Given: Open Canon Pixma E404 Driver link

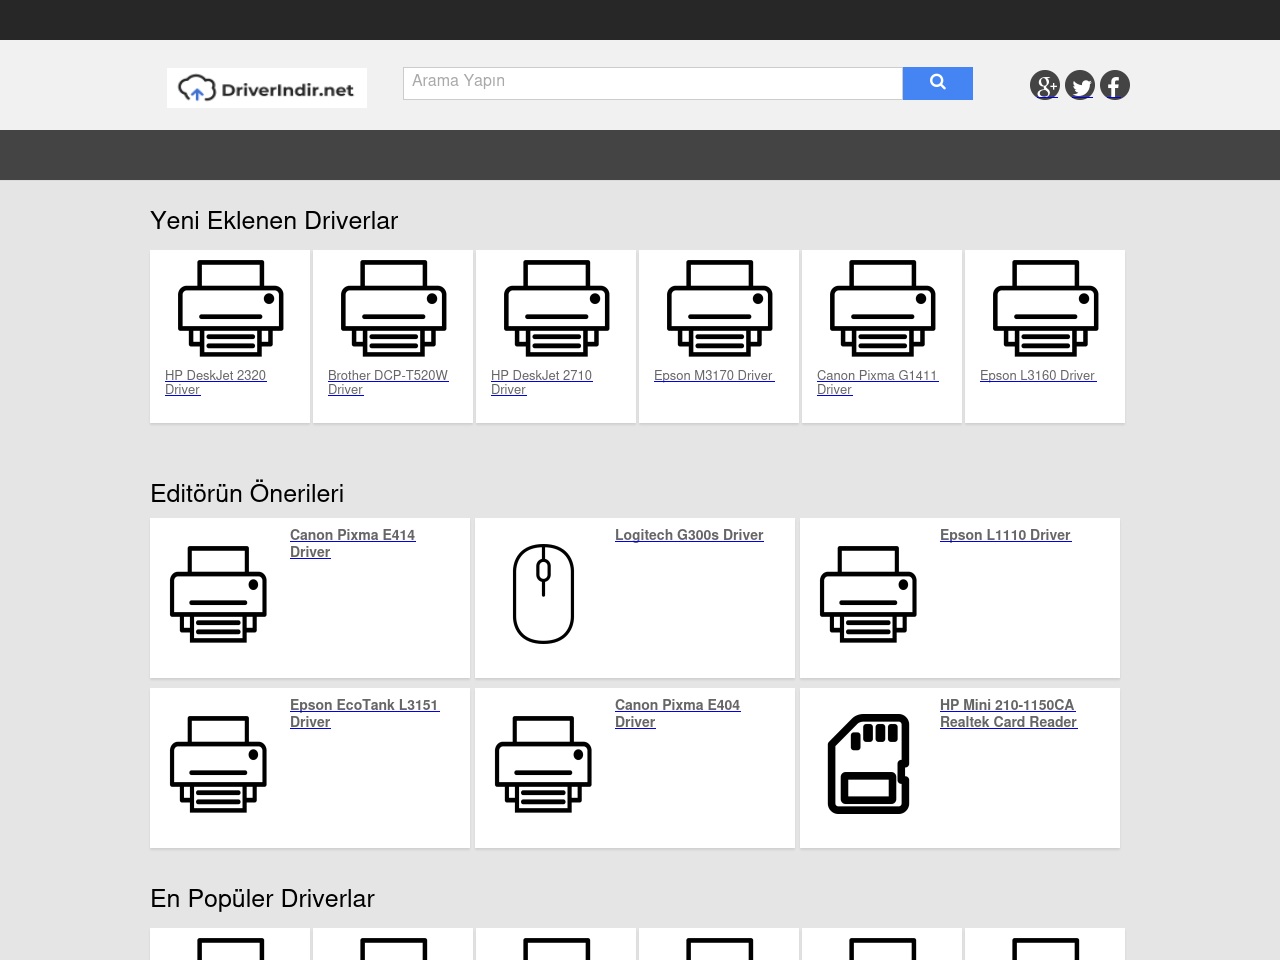Looking at the screenshot, I should 677,713.
